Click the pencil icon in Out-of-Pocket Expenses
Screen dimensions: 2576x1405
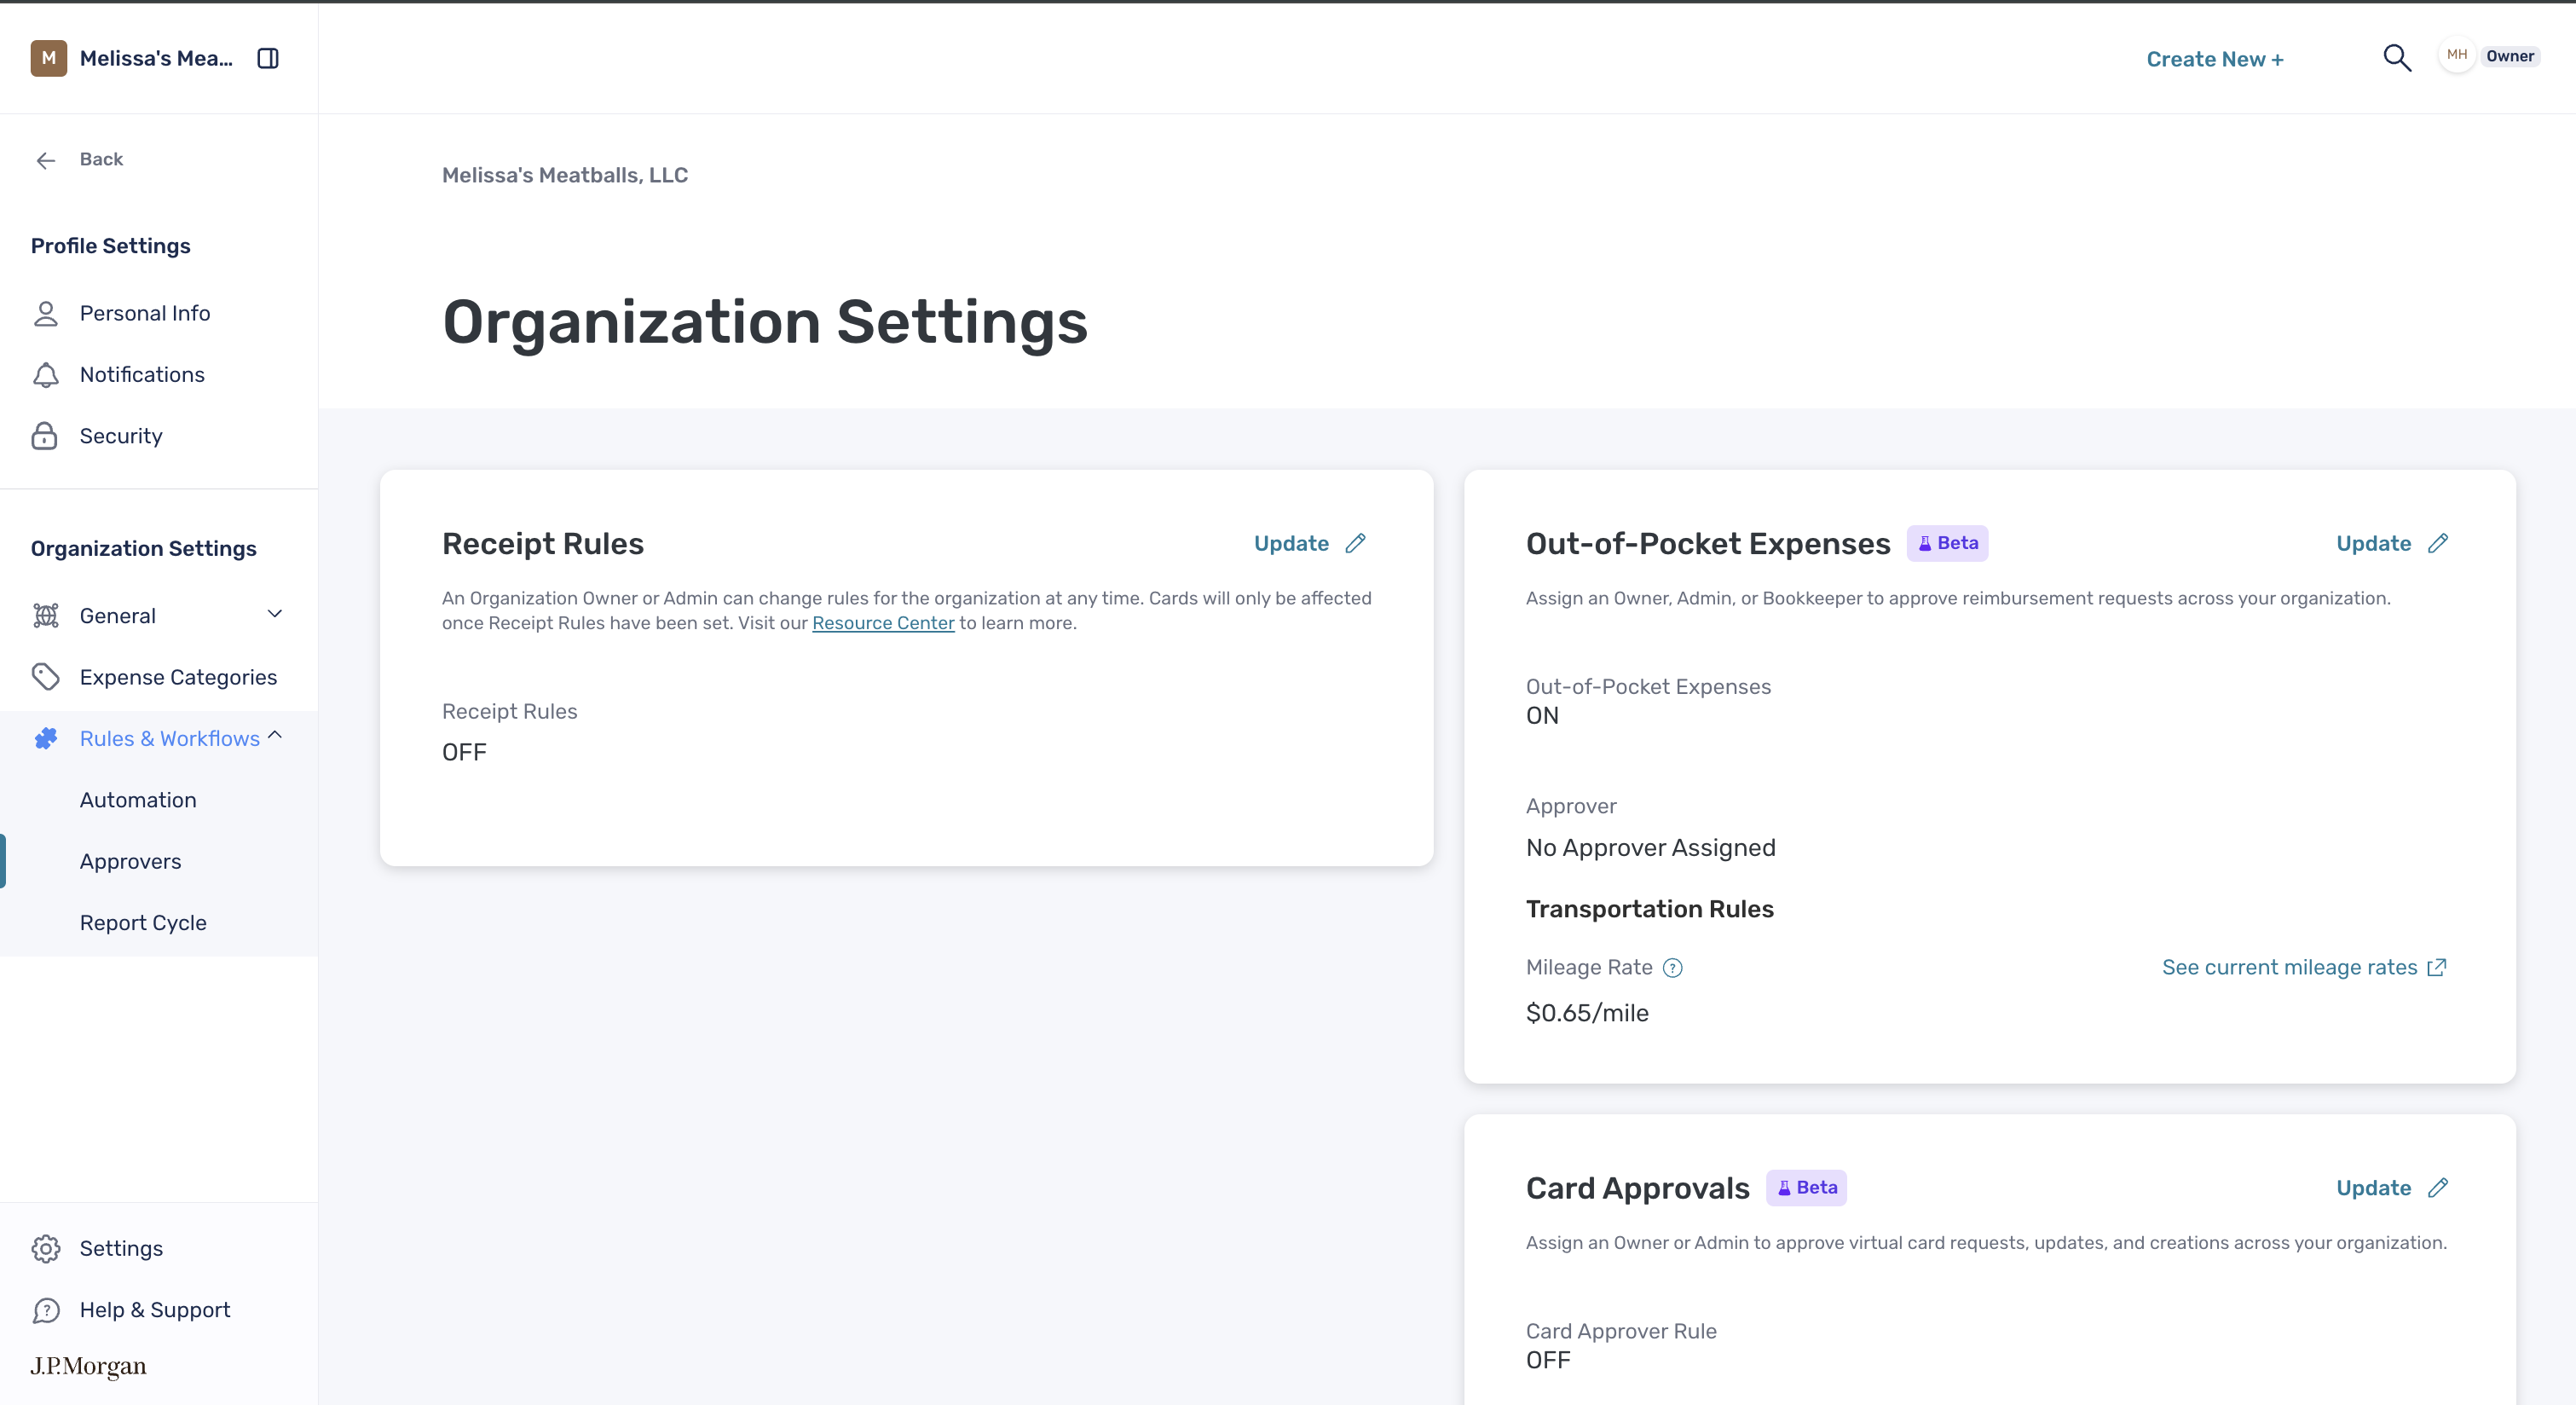tap(2438, 543)
